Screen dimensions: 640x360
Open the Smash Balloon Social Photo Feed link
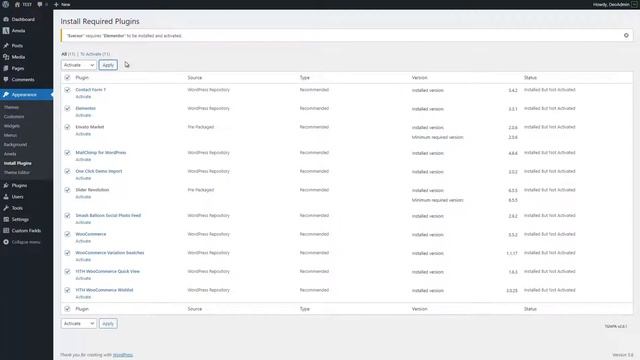[x=108, y=216]
